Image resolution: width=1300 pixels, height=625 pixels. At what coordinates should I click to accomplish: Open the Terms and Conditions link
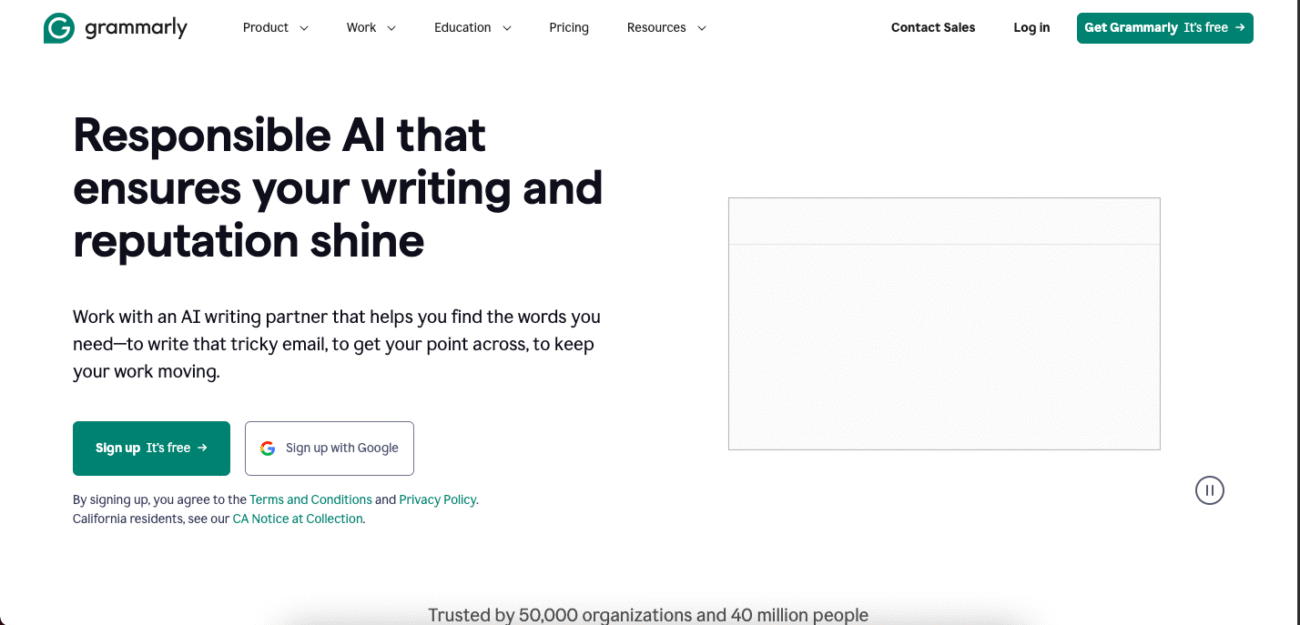coord(311,499)
